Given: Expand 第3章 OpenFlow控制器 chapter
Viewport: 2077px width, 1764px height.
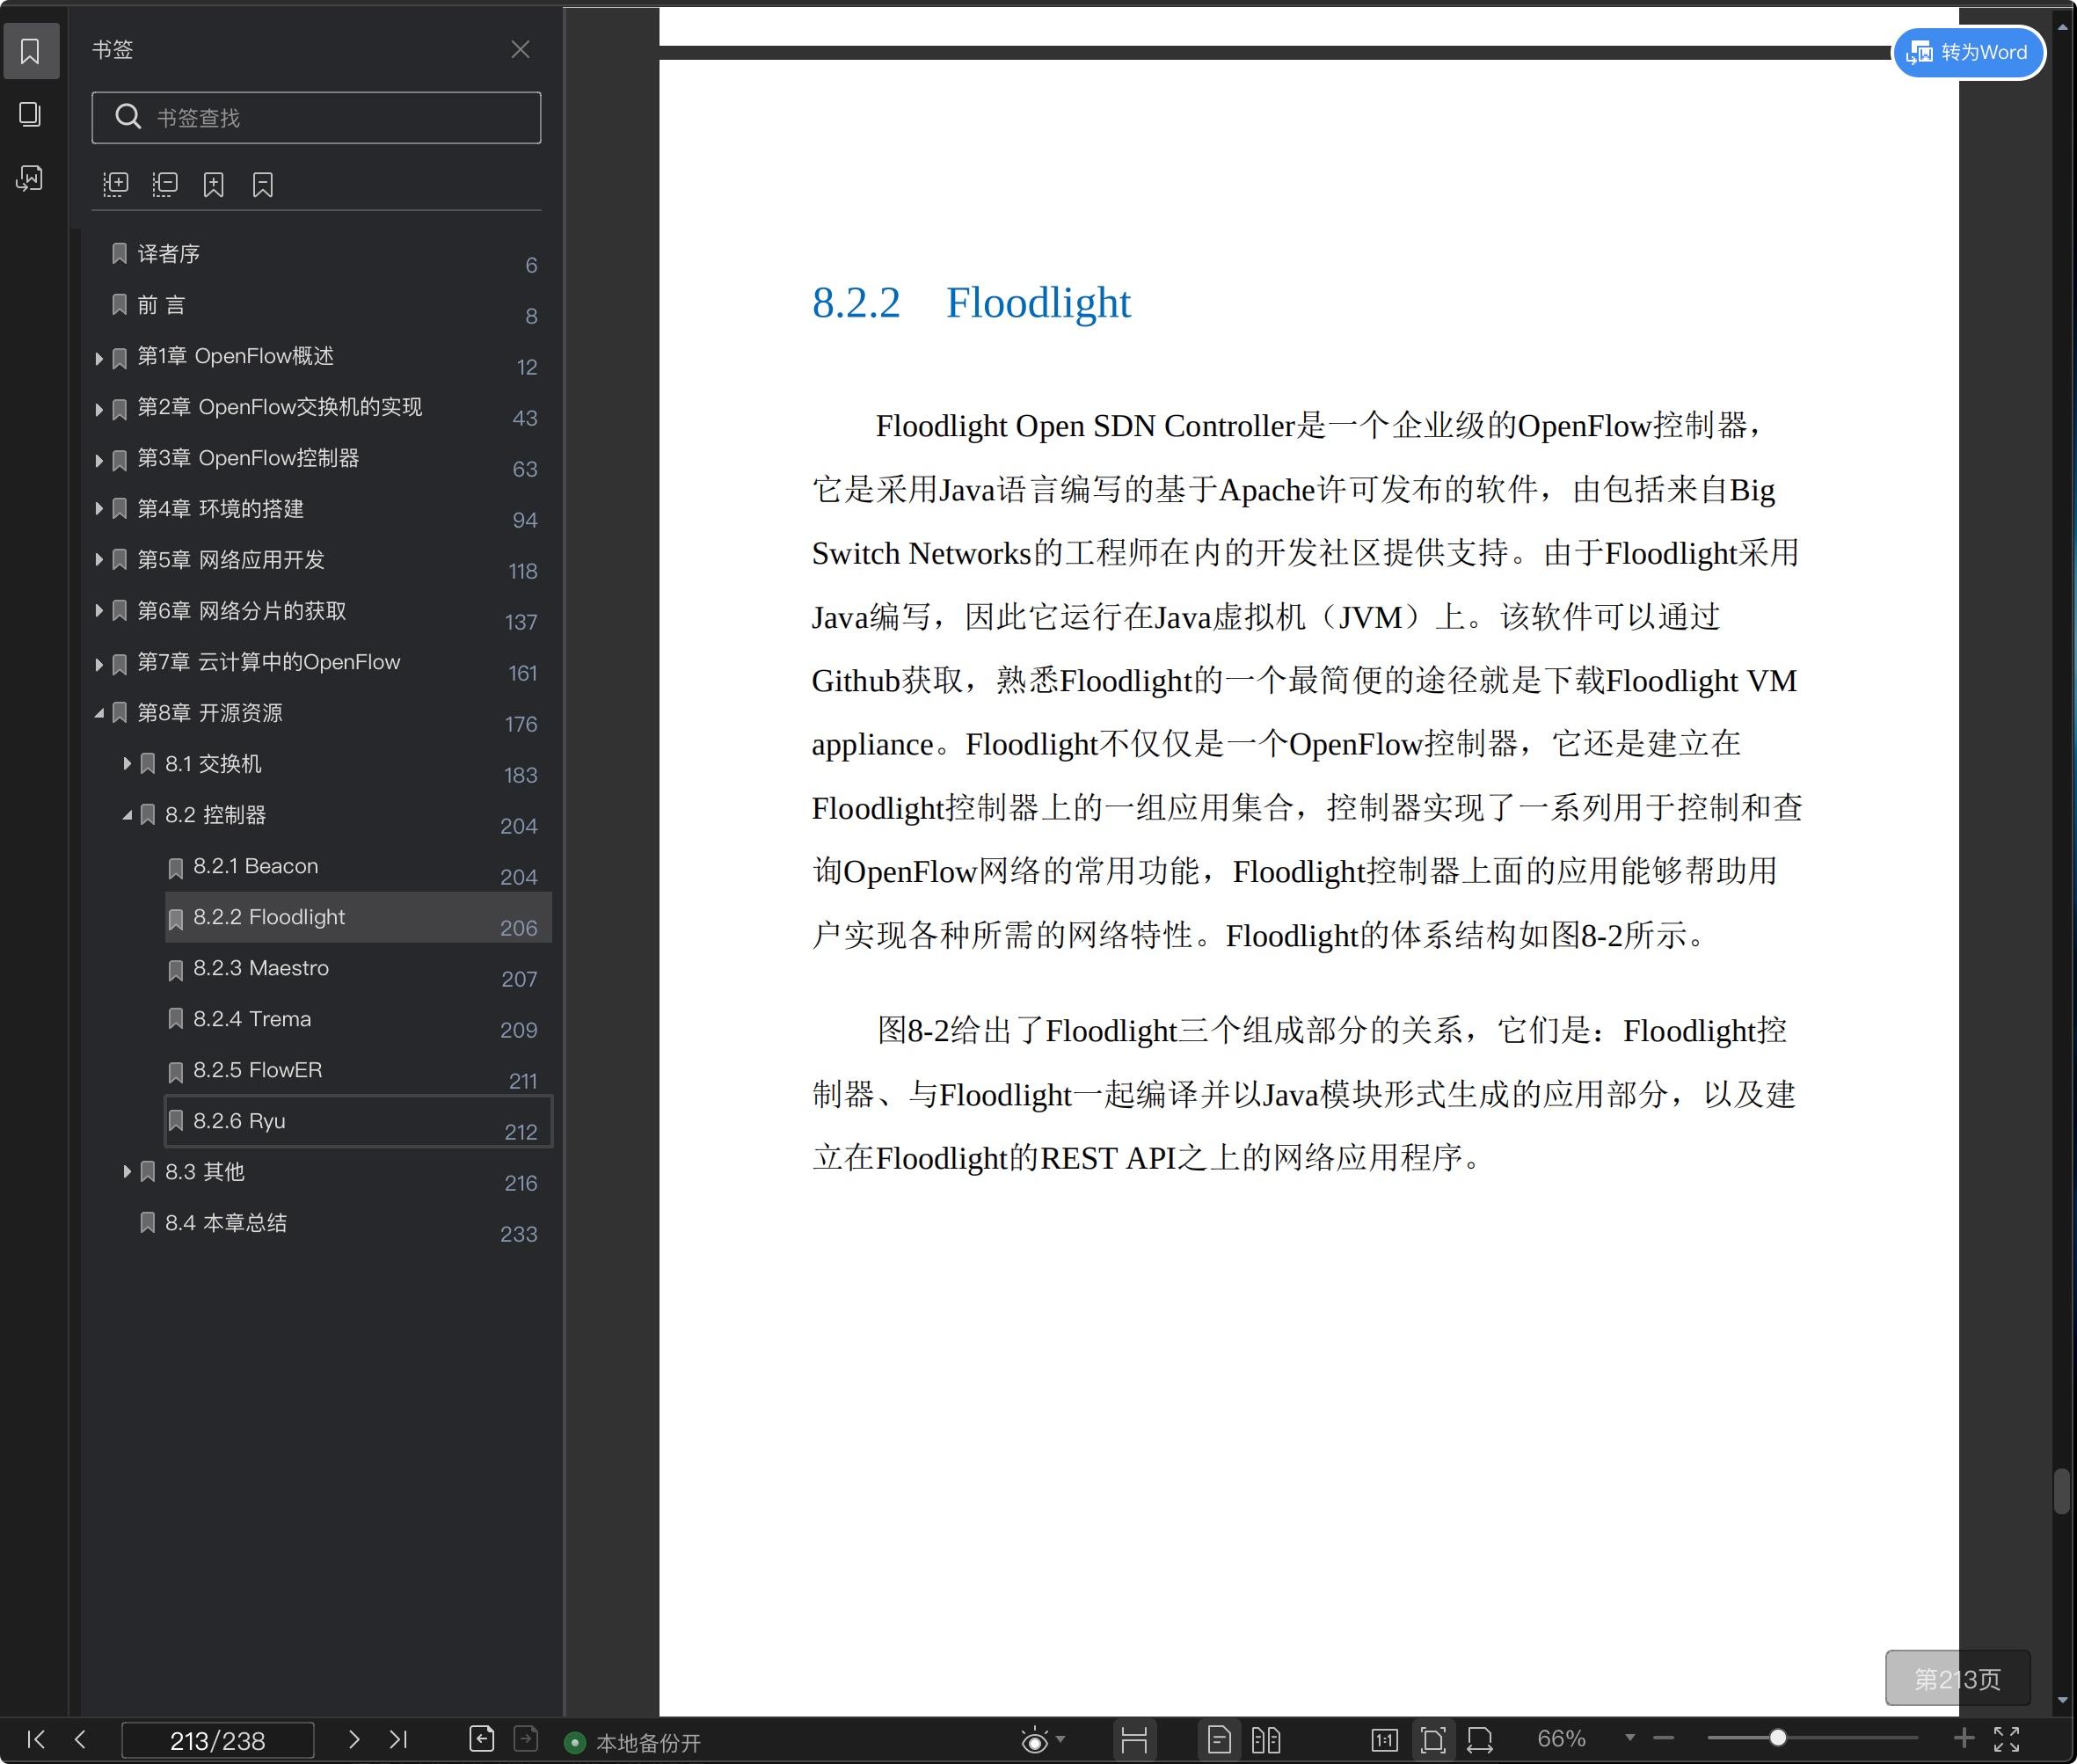Looking at the screenshot, I should tap(99, 460).
